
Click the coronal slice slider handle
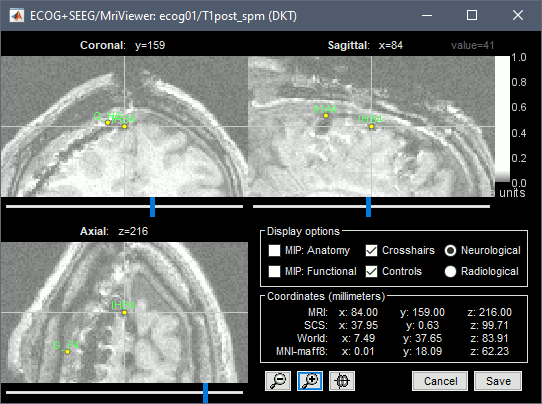[152, 207]
